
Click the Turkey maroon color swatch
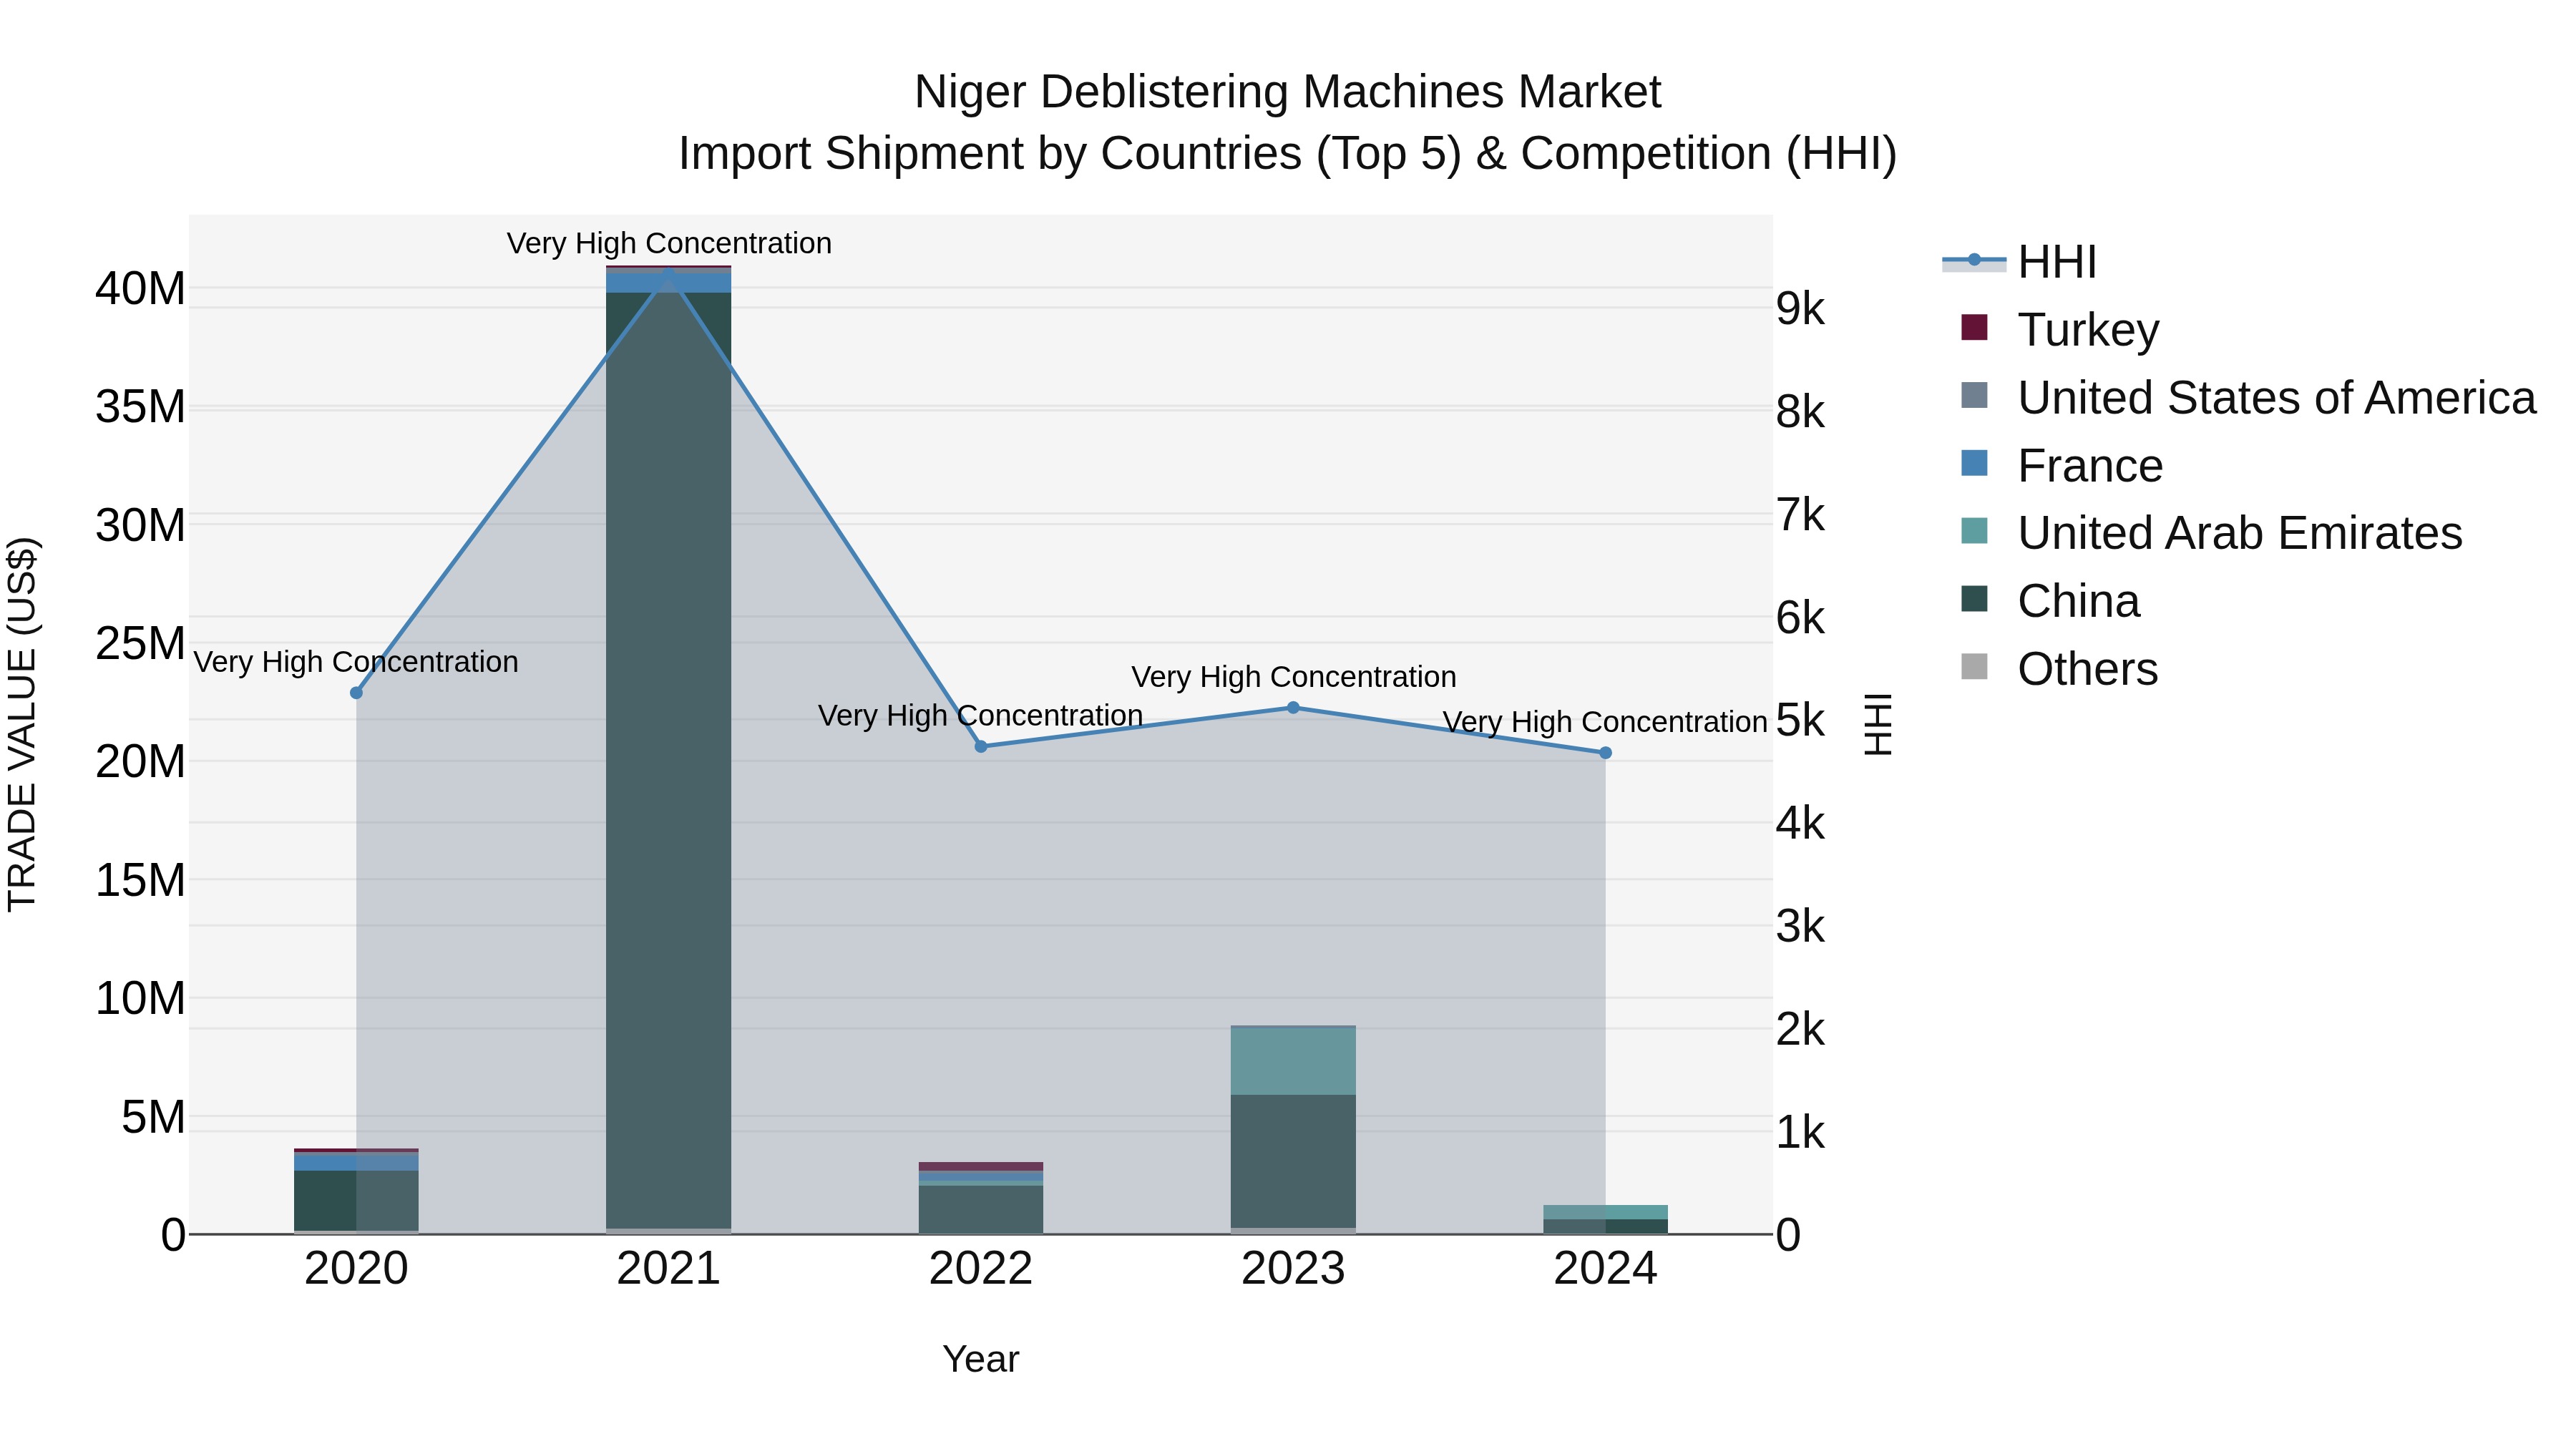click(1974, 327)
